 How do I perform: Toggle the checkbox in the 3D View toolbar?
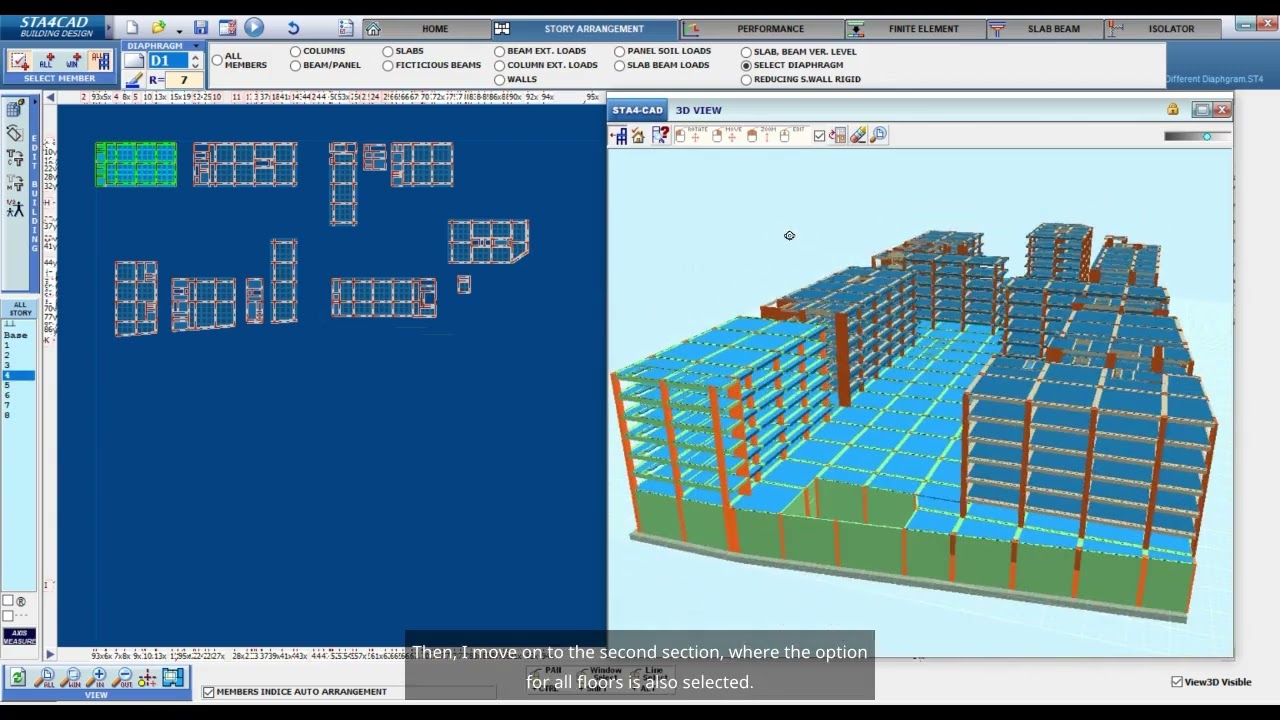click(x=820, y=136)
